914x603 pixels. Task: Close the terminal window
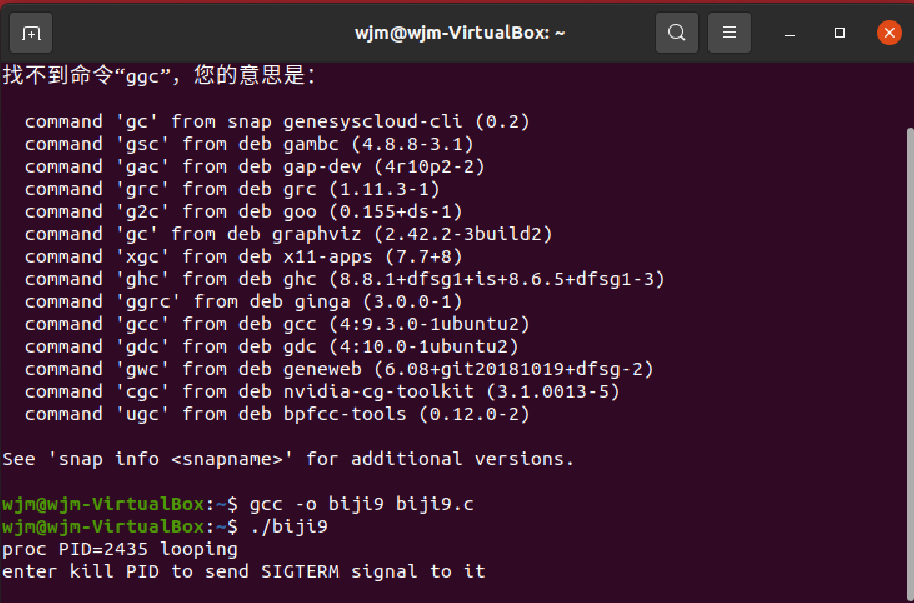click(x=889, y=33)
